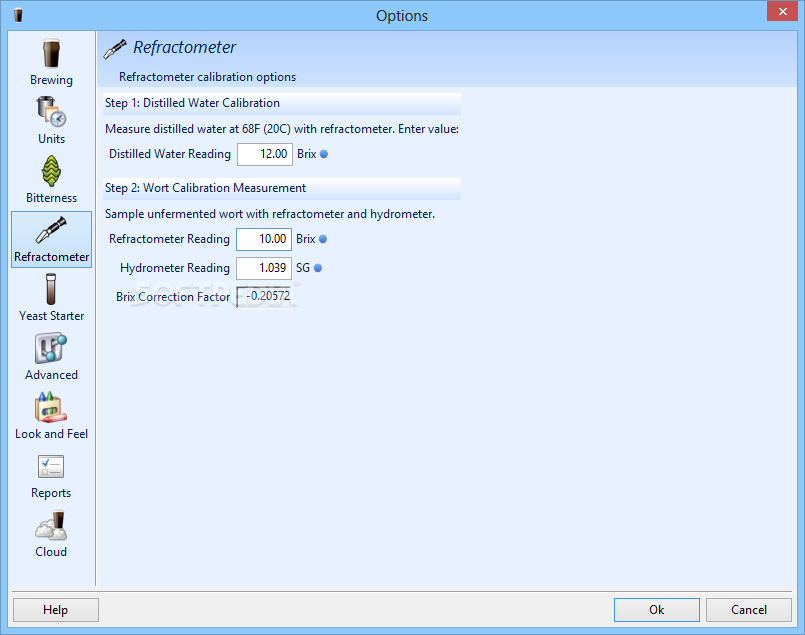Click the blue dot beside Distilled Water Brix
Image resolution: width=805 pixels, height=635 pixels.
[323, 154]
